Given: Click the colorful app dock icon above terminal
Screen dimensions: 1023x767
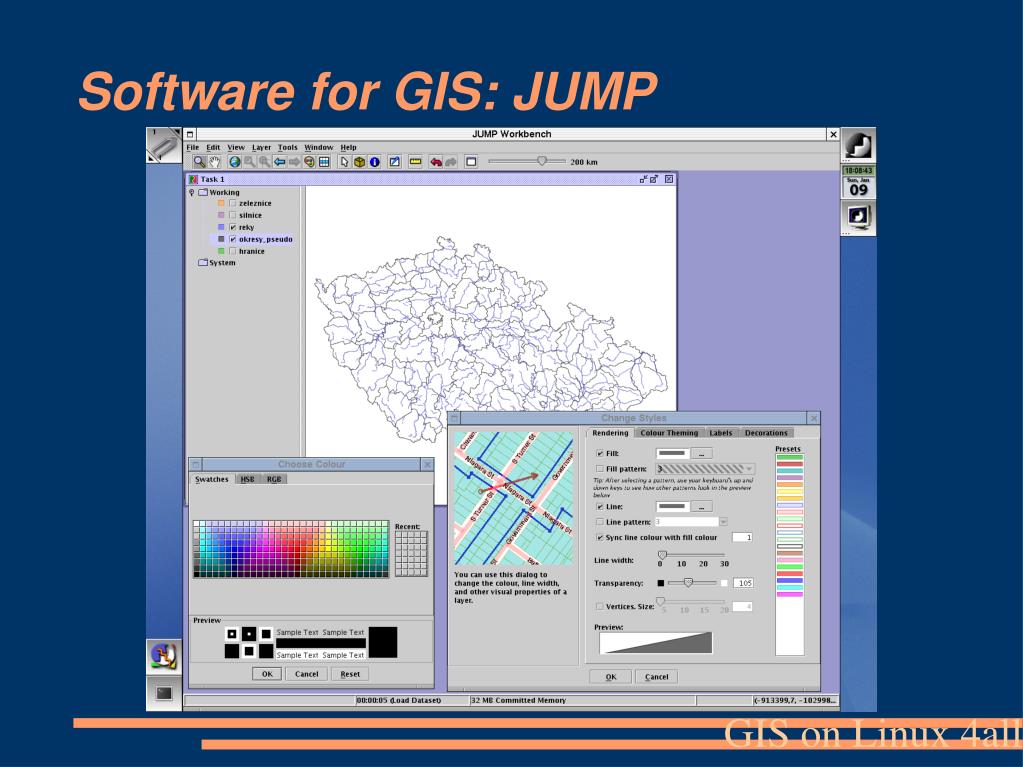Looking at the screenshot, I should point(164,656).
